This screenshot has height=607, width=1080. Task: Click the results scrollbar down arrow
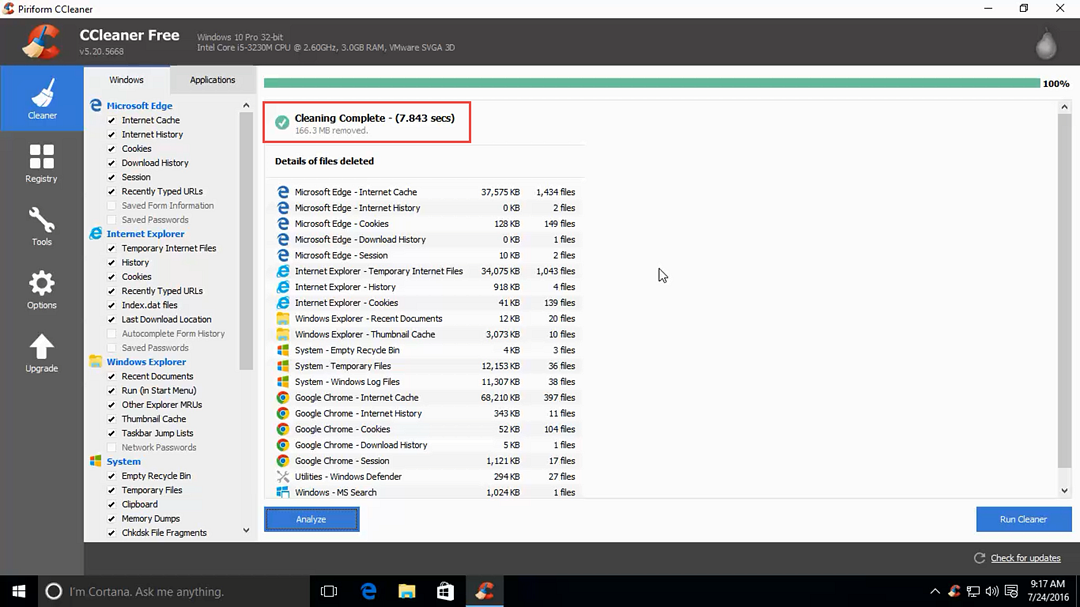1064,491
